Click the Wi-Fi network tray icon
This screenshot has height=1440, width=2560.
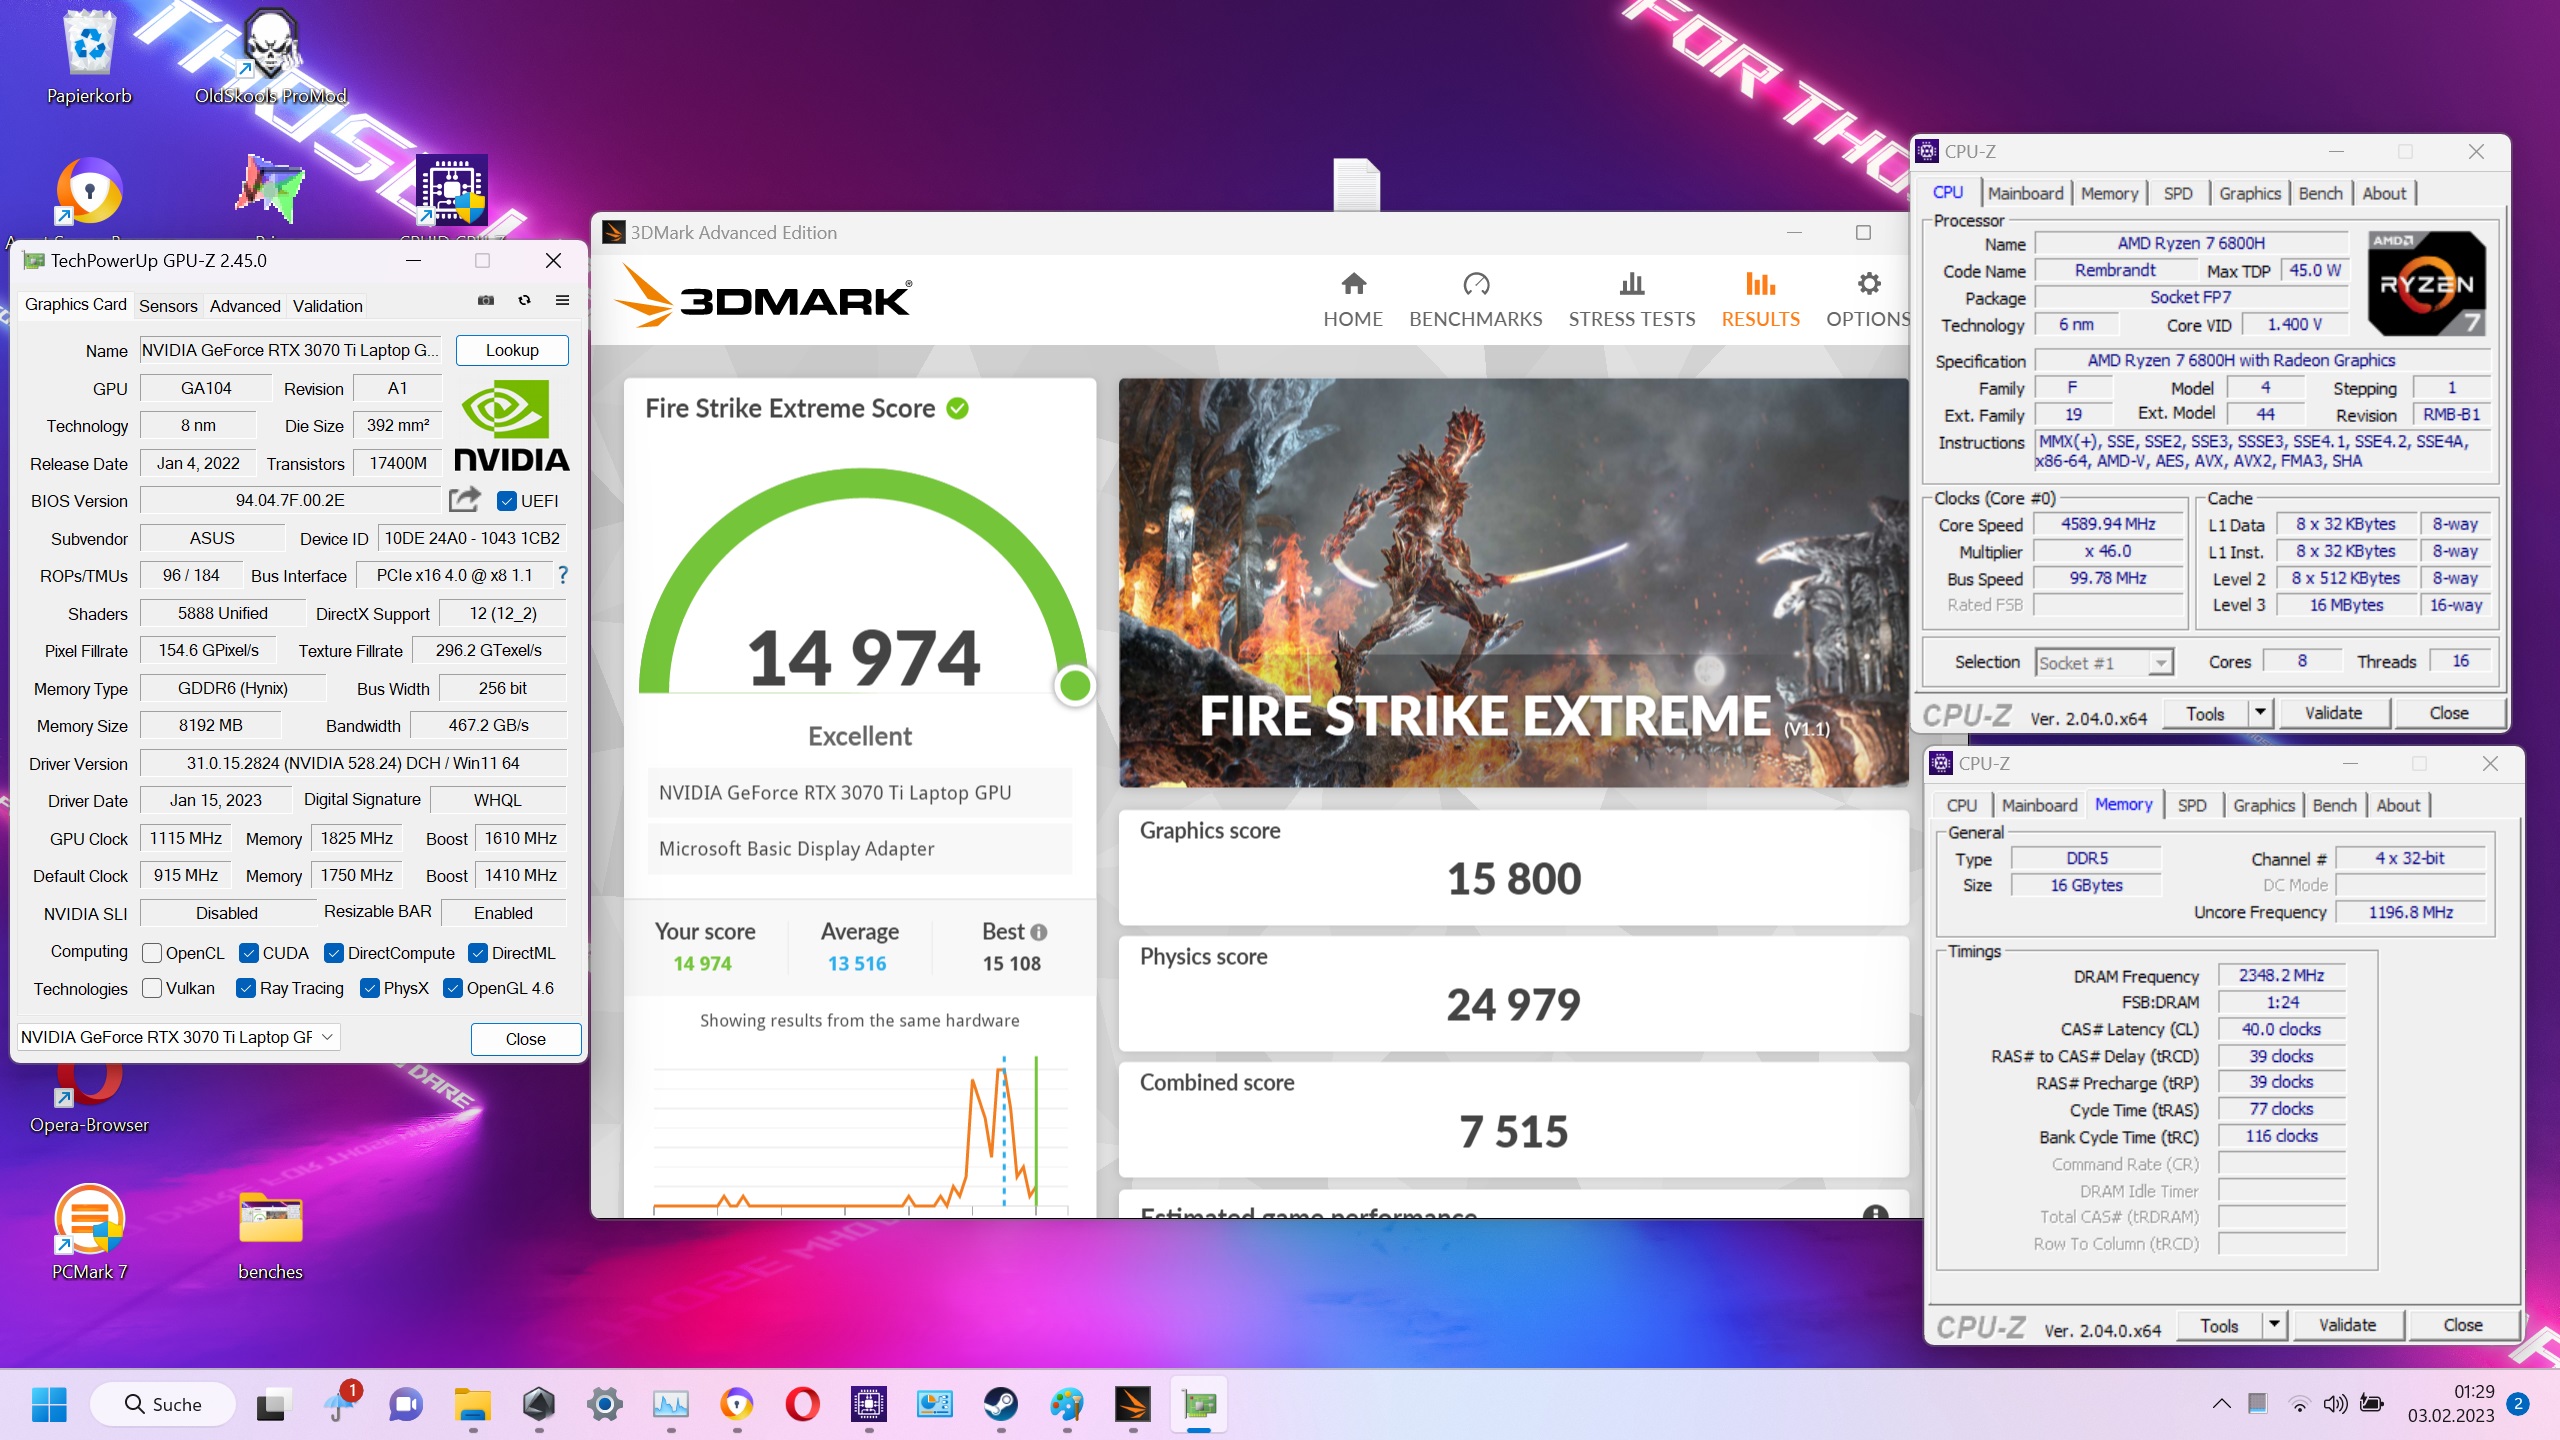point(2299,1404)
